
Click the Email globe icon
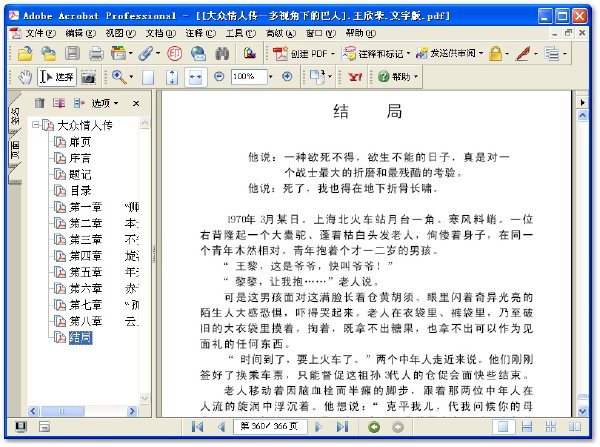pos(198,54)
